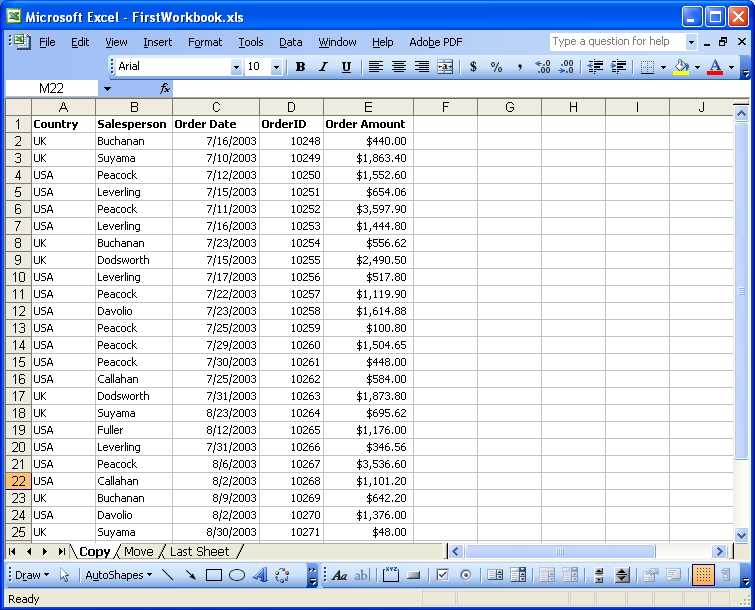This screenshot has height=610, width=755.
Task: Open the Fill Color palette arrow
Action: pyautogui.click(x=697, y=67)
